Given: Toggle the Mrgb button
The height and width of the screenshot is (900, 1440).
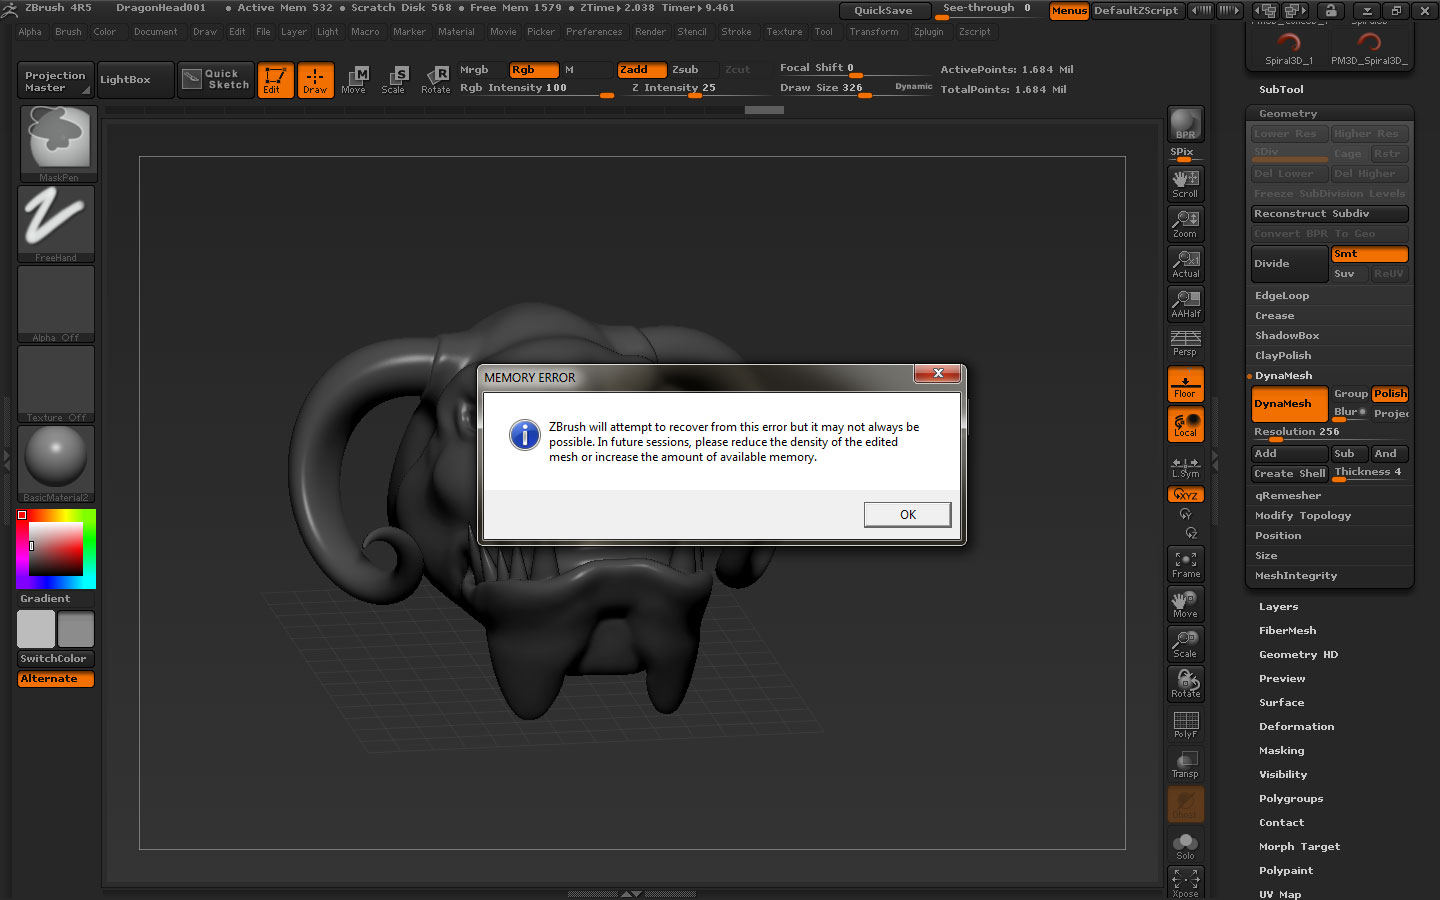Looking at the screenshot, I should pyautogui.click(x=480, y=70).
